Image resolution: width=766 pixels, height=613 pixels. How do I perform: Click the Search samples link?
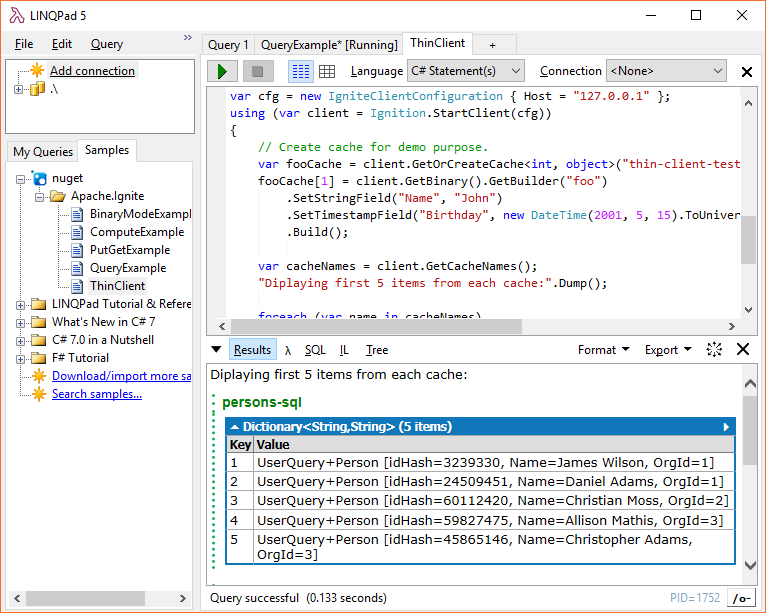(x=97, y=394)
